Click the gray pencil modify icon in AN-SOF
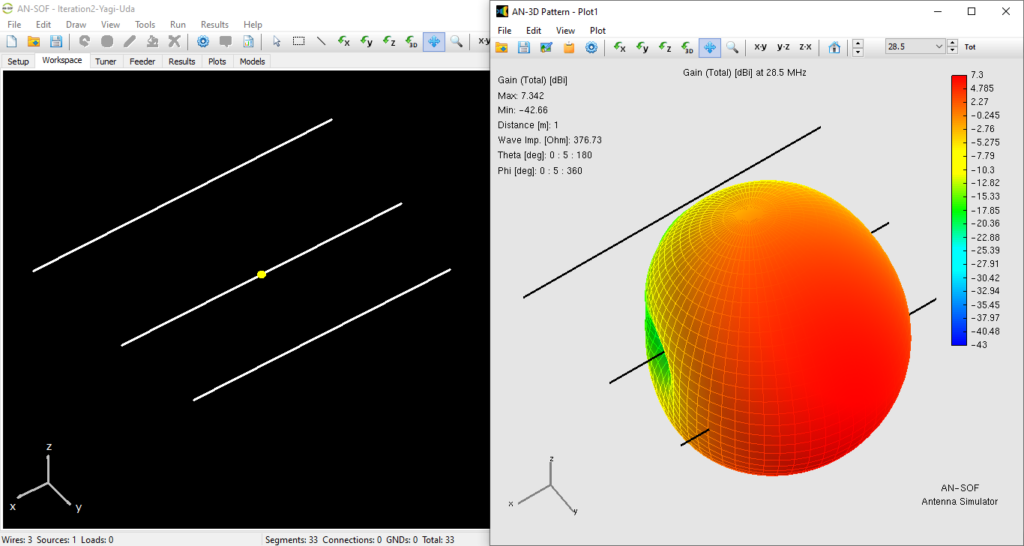This screenshot has width=1024, height=546. (129, 42)
